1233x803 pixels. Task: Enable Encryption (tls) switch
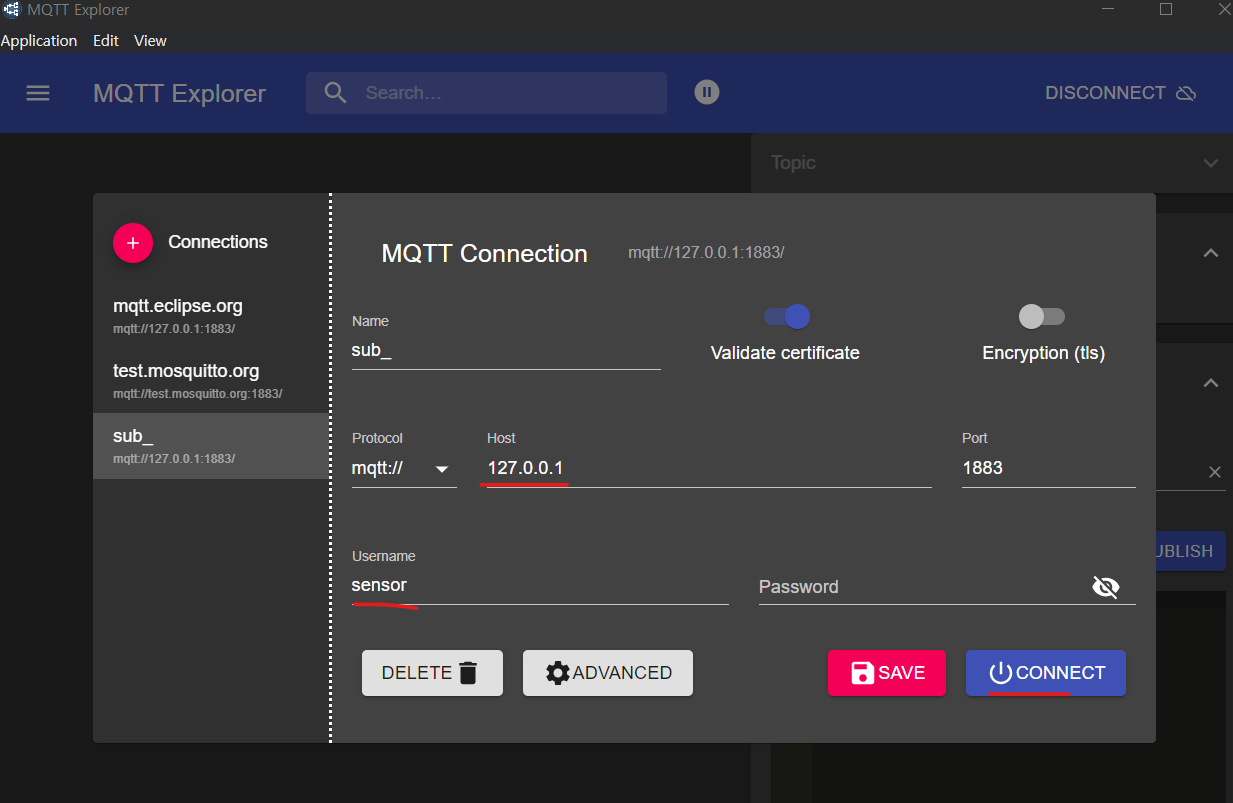click(x=1041, y=317)
